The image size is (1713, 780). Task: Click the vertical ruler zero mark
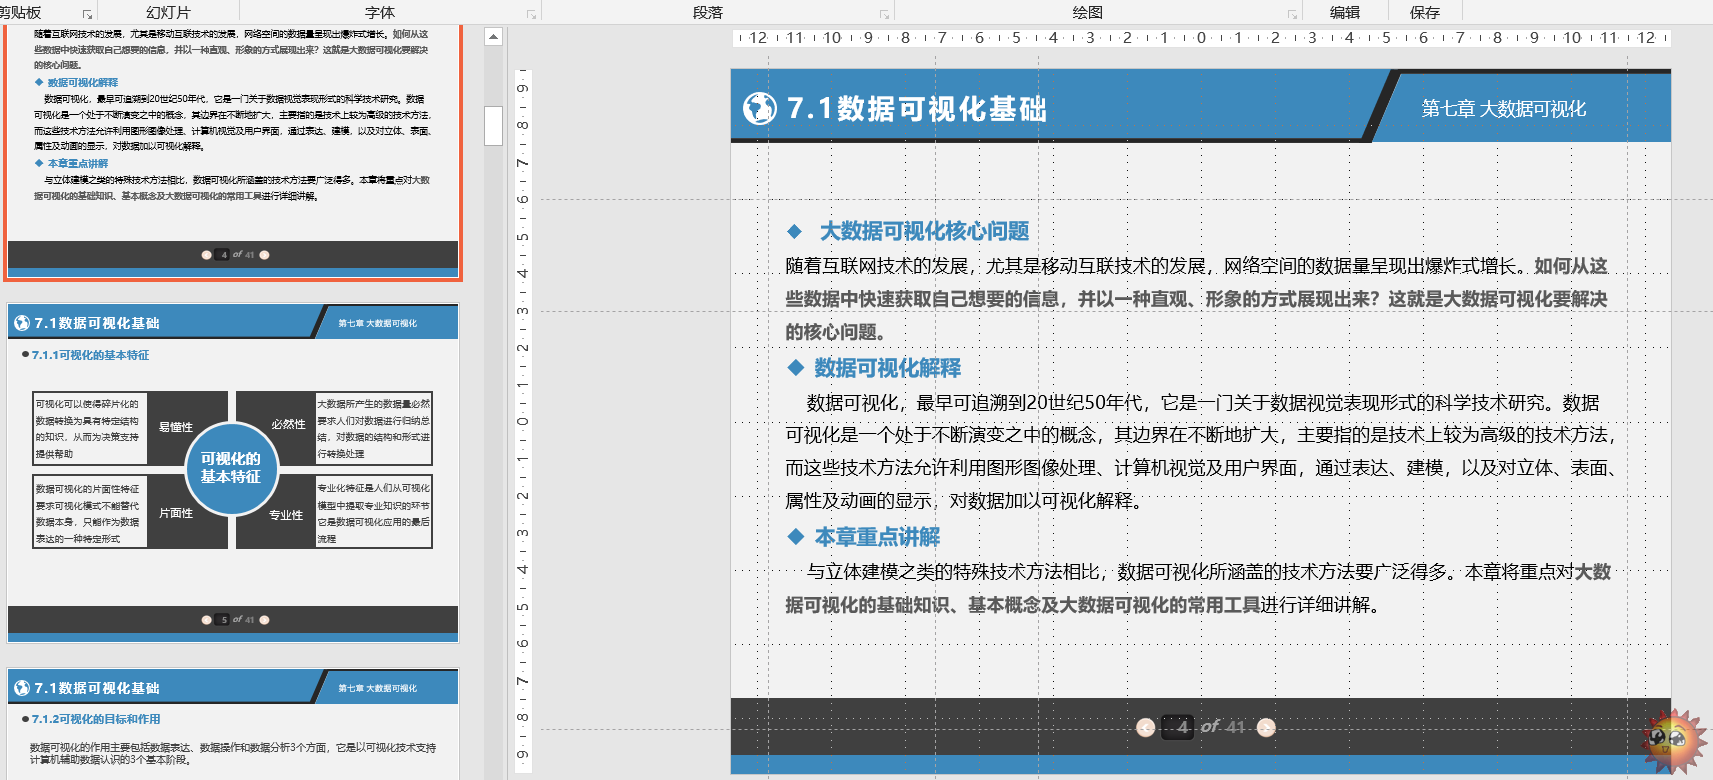522,421
